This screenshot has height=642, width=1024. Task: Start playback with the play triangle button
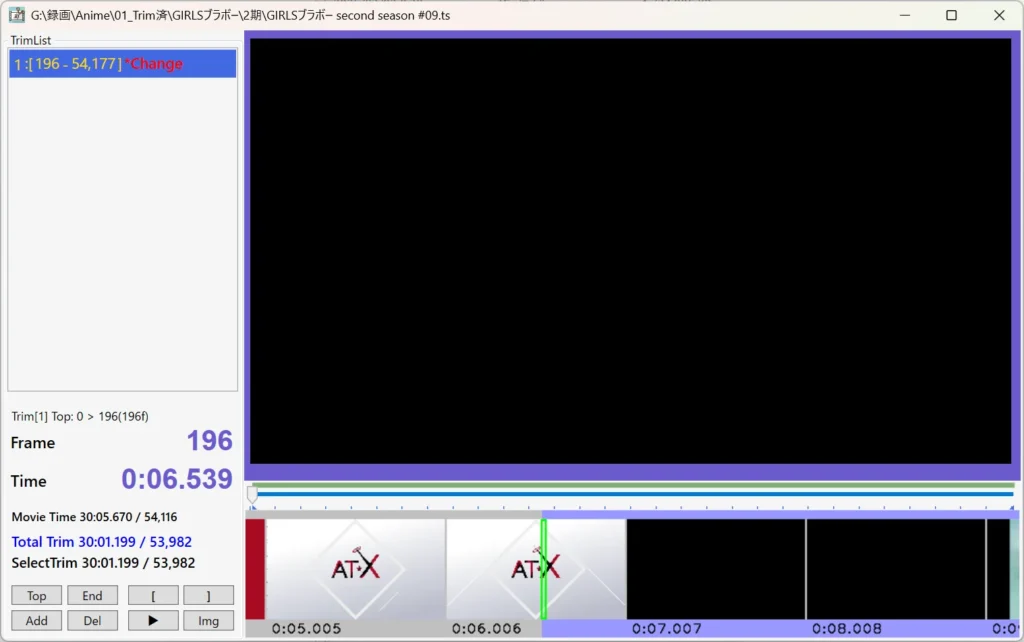tap(152, 621)
